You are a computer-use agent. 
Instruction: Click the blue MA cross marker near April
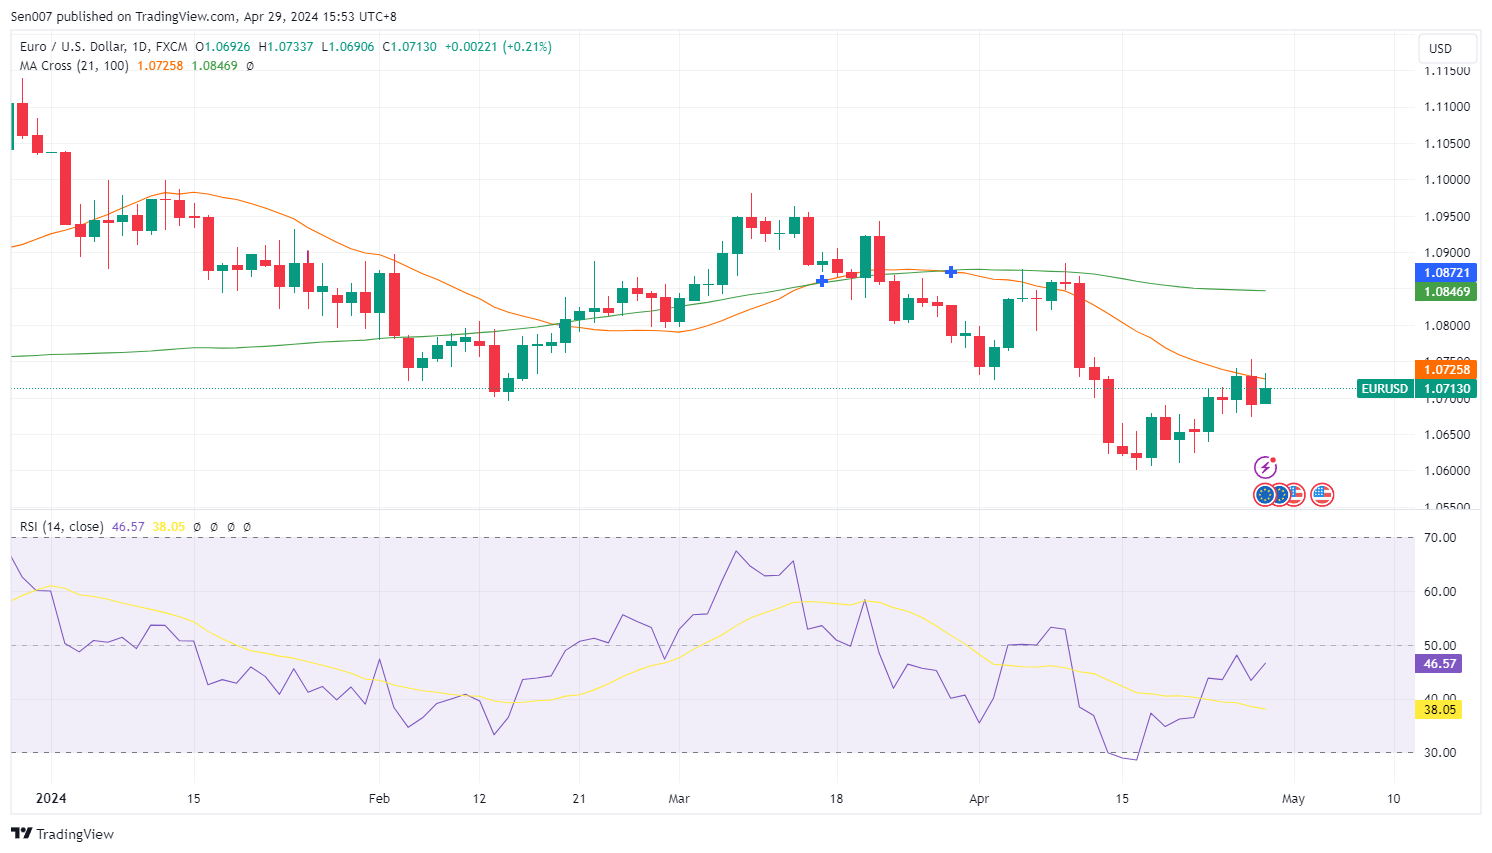[x=951, y=272]
